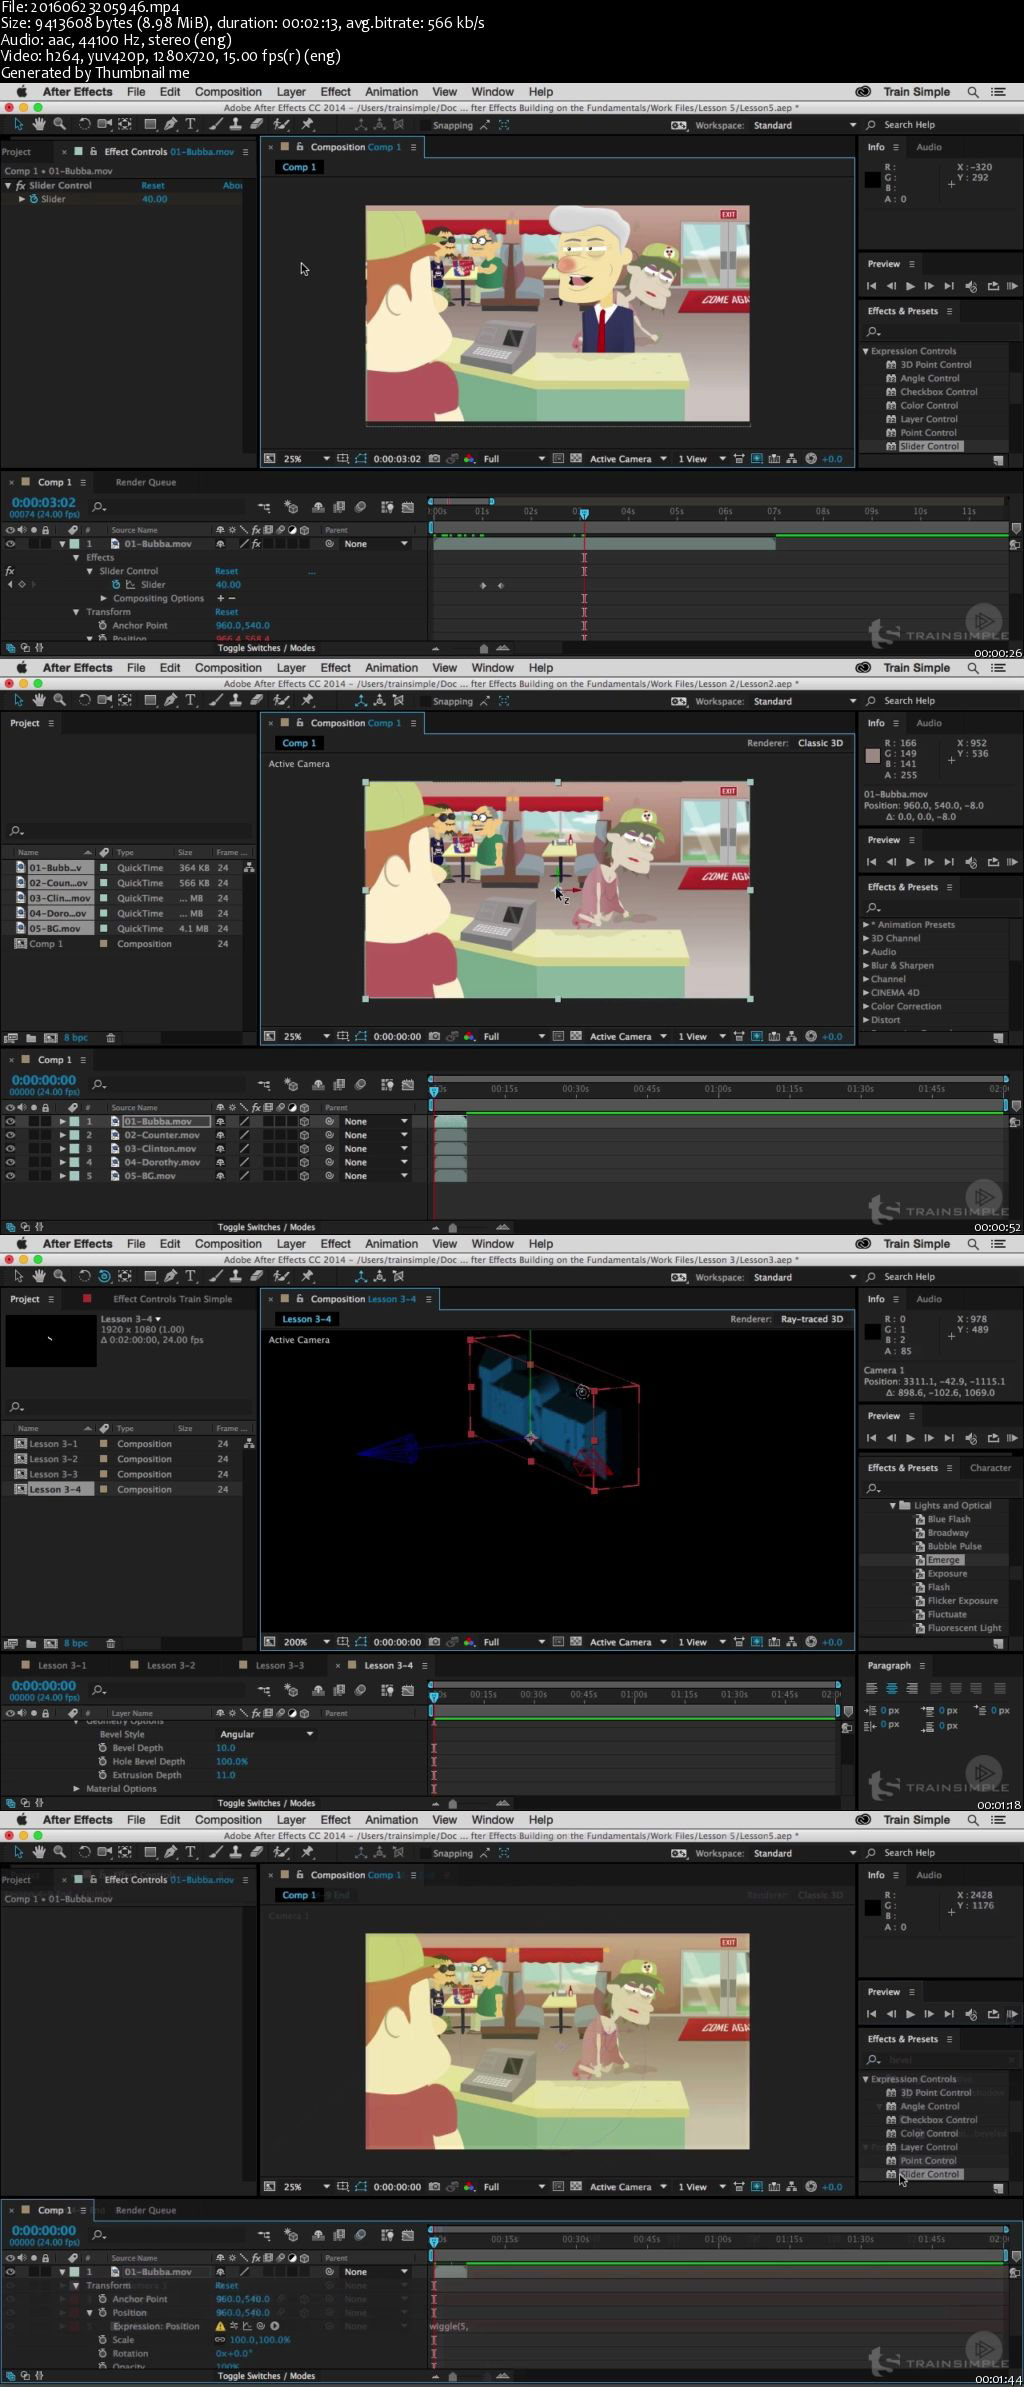Click Hole Bevel Depth stopwatch icon
Screen dimensions: 1024x2387
click(x=102, y=1762)
